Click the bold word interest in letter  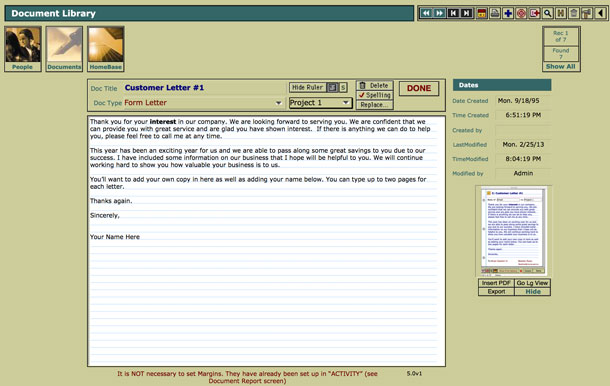click(x=163, y=122)
